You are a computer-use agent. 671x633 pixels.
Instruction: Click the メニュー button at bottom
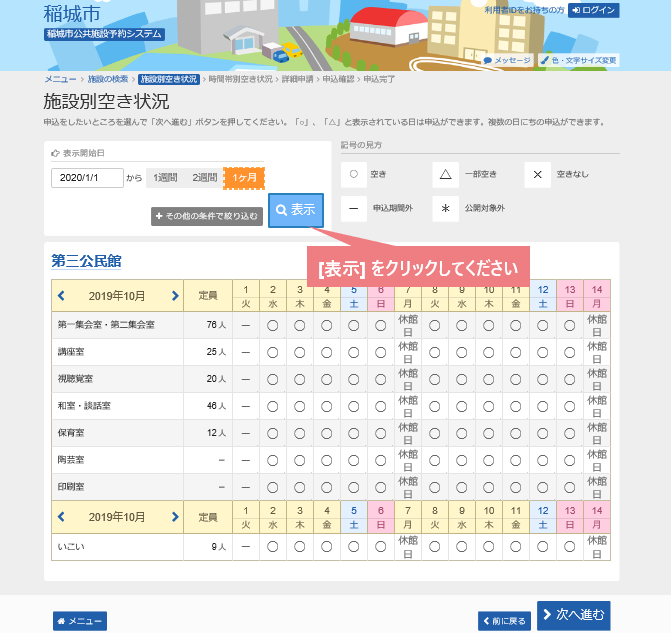coord(80,621)
